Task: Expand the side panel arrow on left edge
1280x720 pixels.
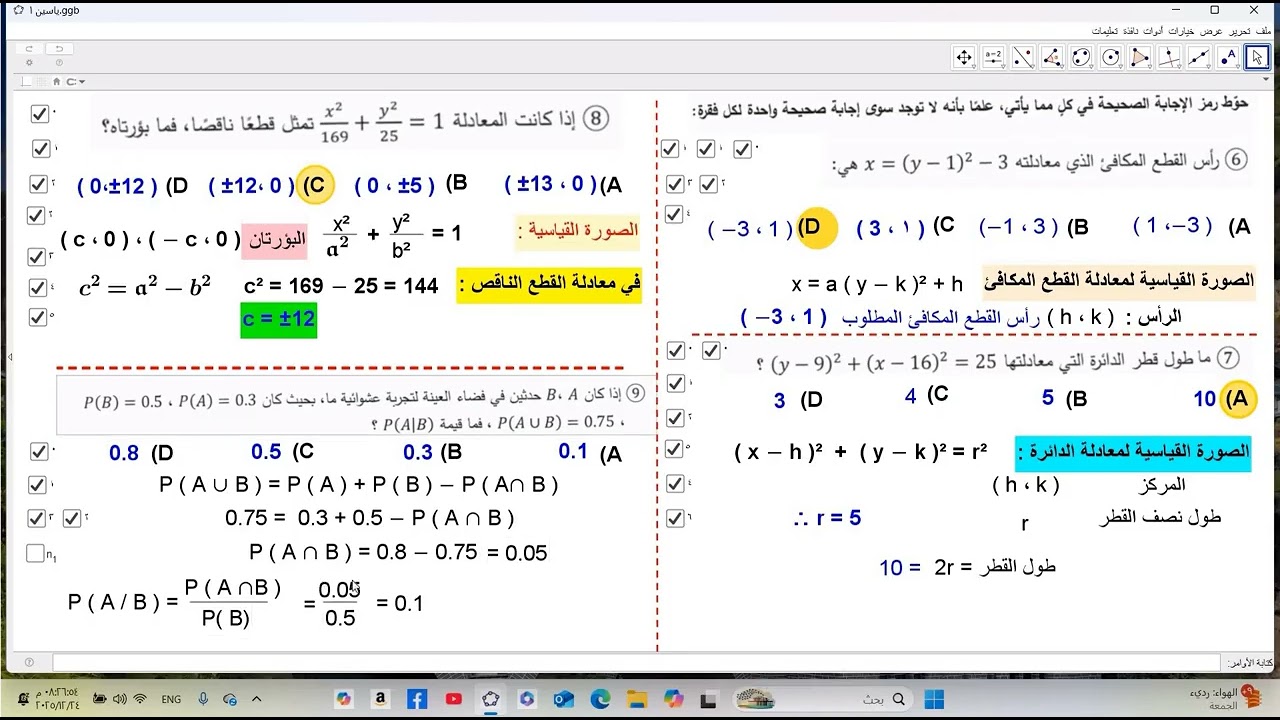Action: tap(10, 357)
